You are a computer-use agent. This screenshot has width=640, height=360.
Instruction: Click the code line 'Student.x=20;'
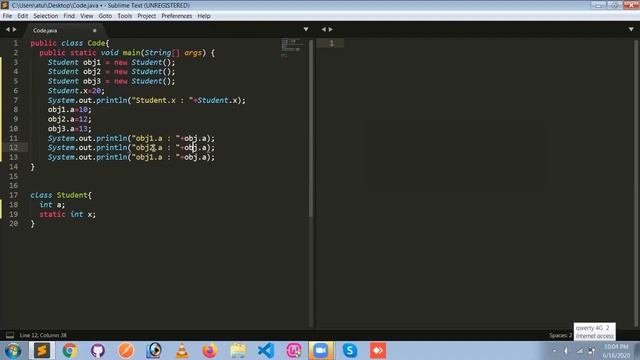76,91
